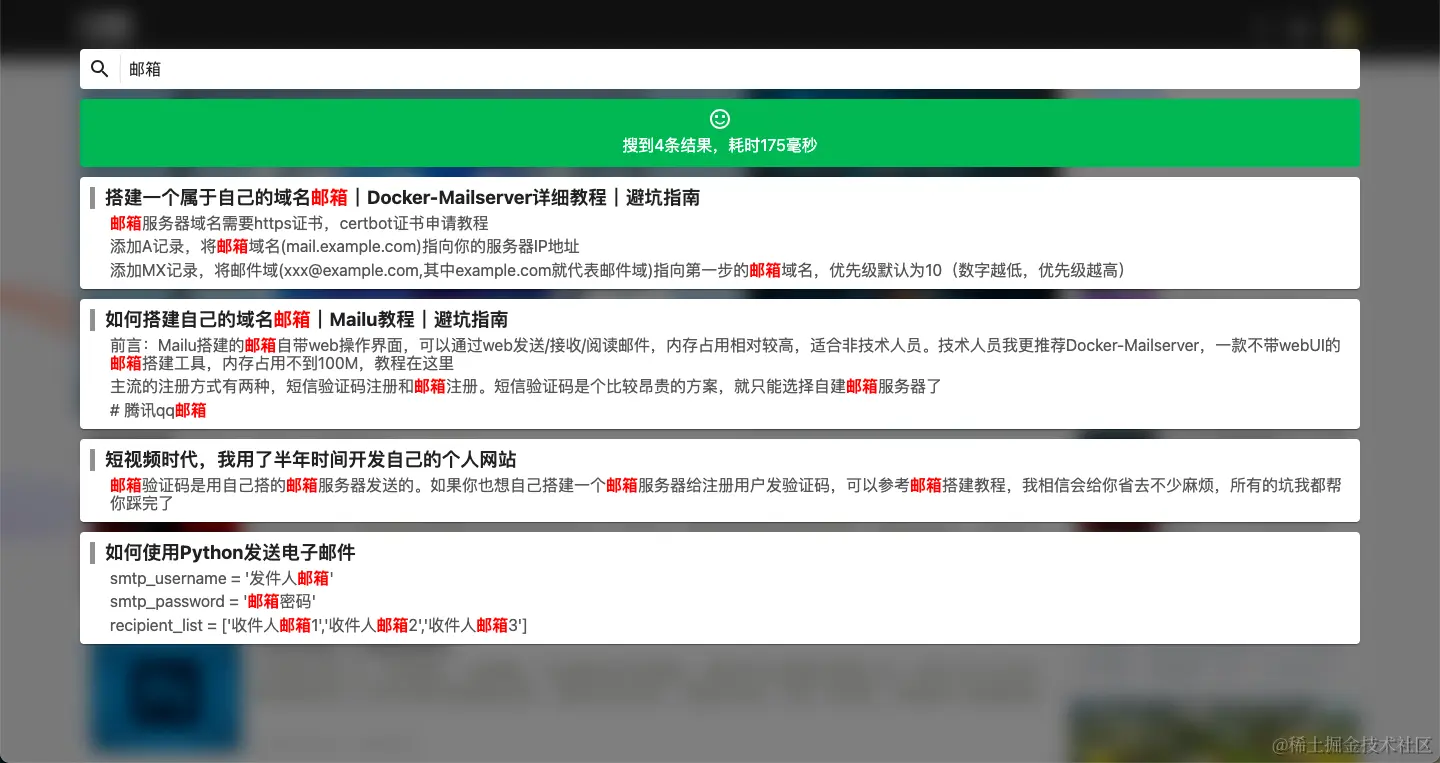Viewport: 1440px width, 763px height.
Task: Click the recipient_list code snippet line
Action: [318, 625]
